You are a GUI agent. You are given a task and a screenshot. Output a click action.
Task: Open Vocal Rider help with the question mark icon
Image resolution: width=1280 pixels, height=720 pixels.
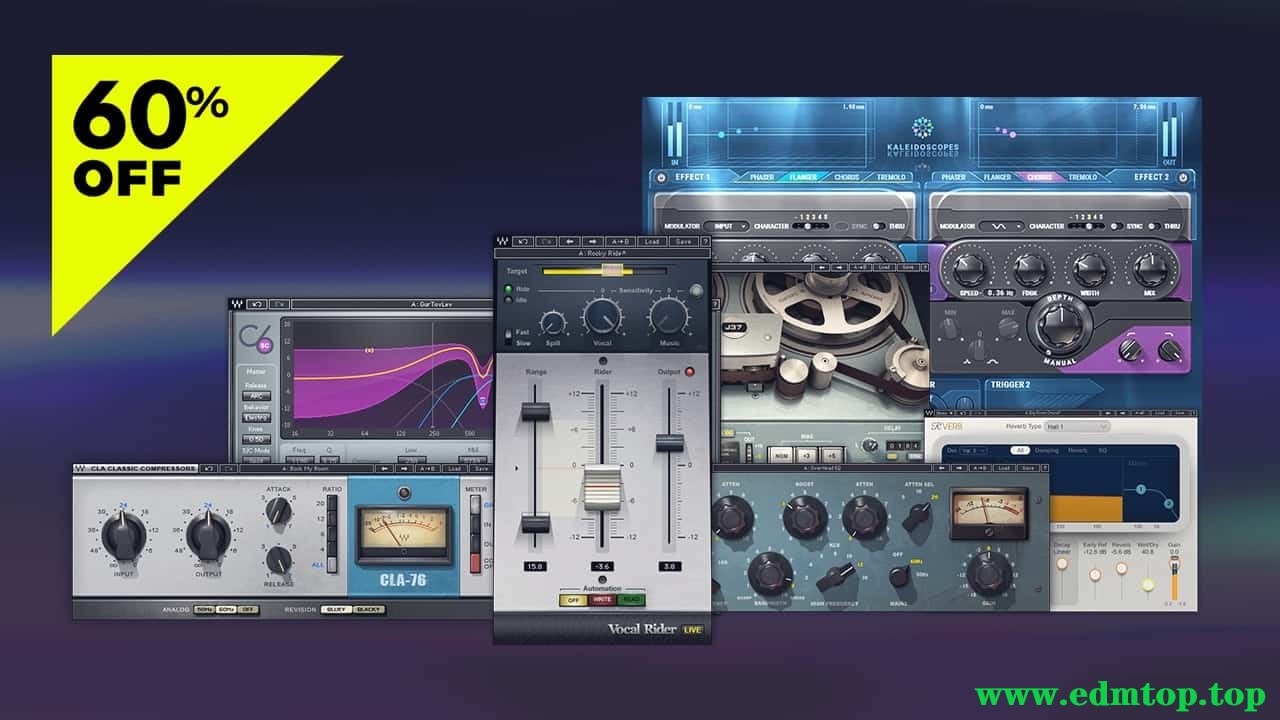click(706, 241)
